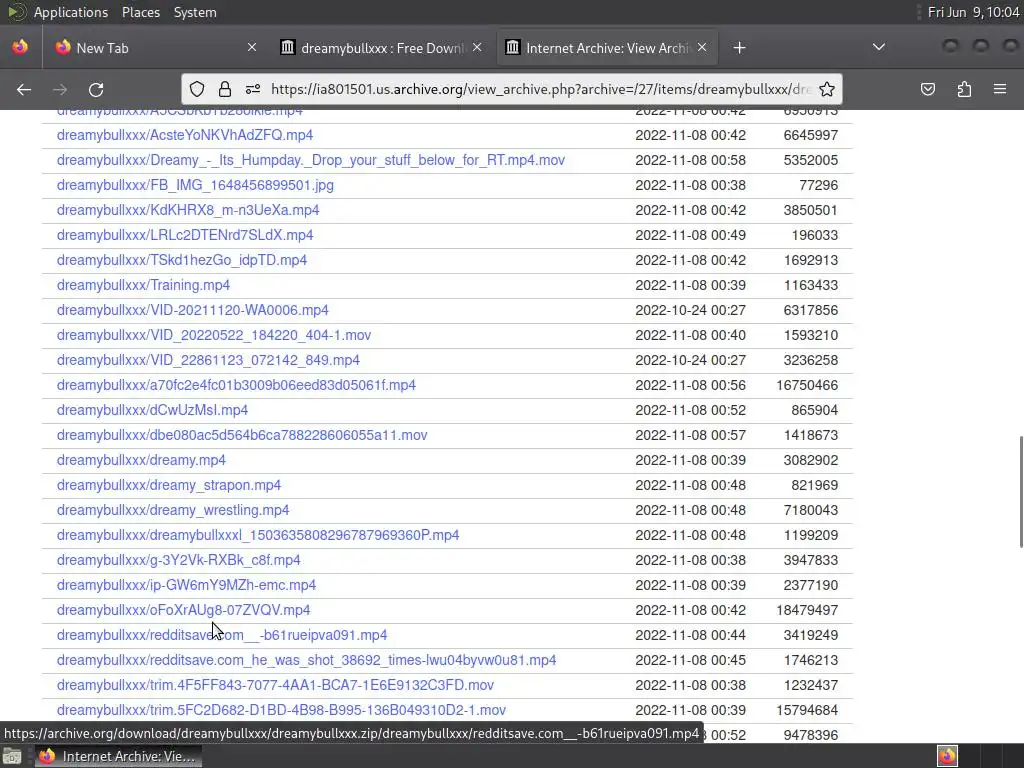The image size is (1024, 768).
Task: Open TSkd1hezGo_idpTD.mp4 link
Action: coord(182,260)
